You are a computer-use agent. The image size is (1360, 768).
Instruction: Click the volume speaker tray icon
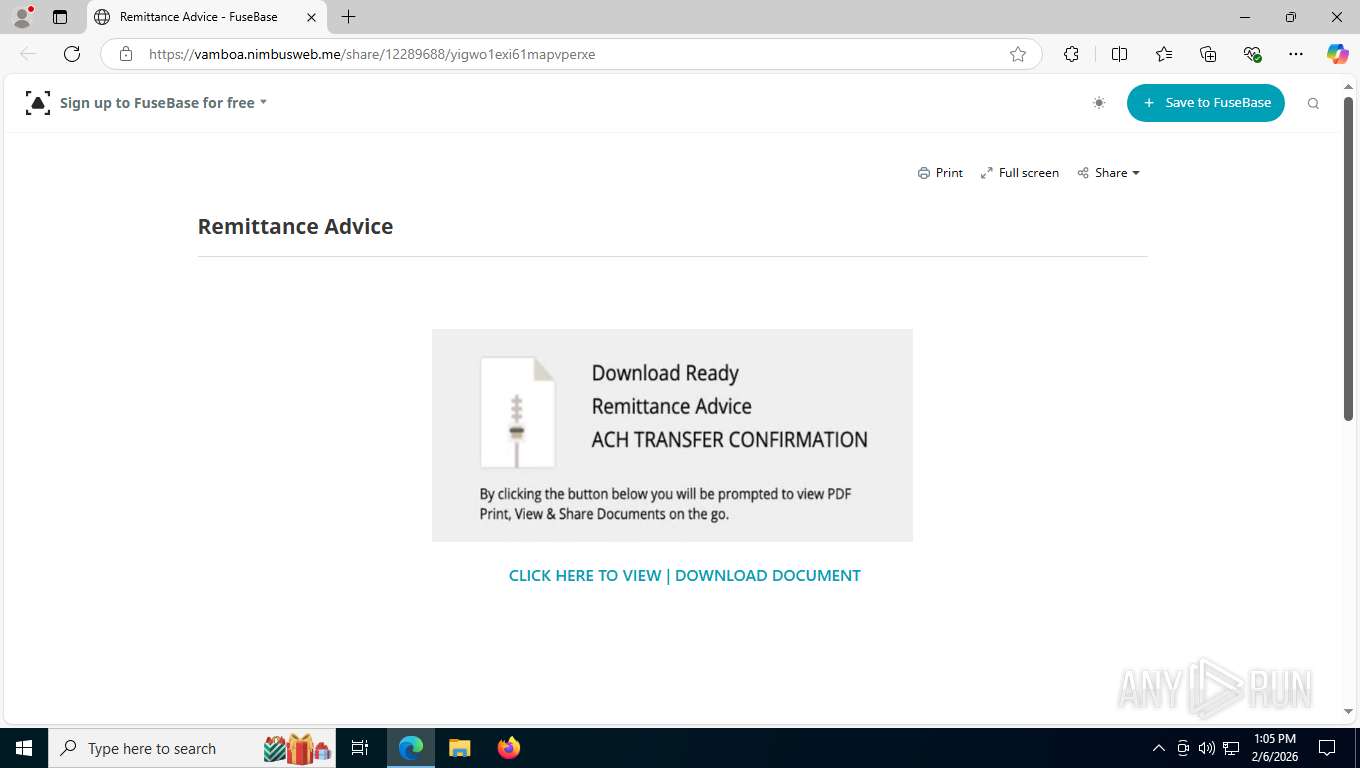[x=1207, y=748]
